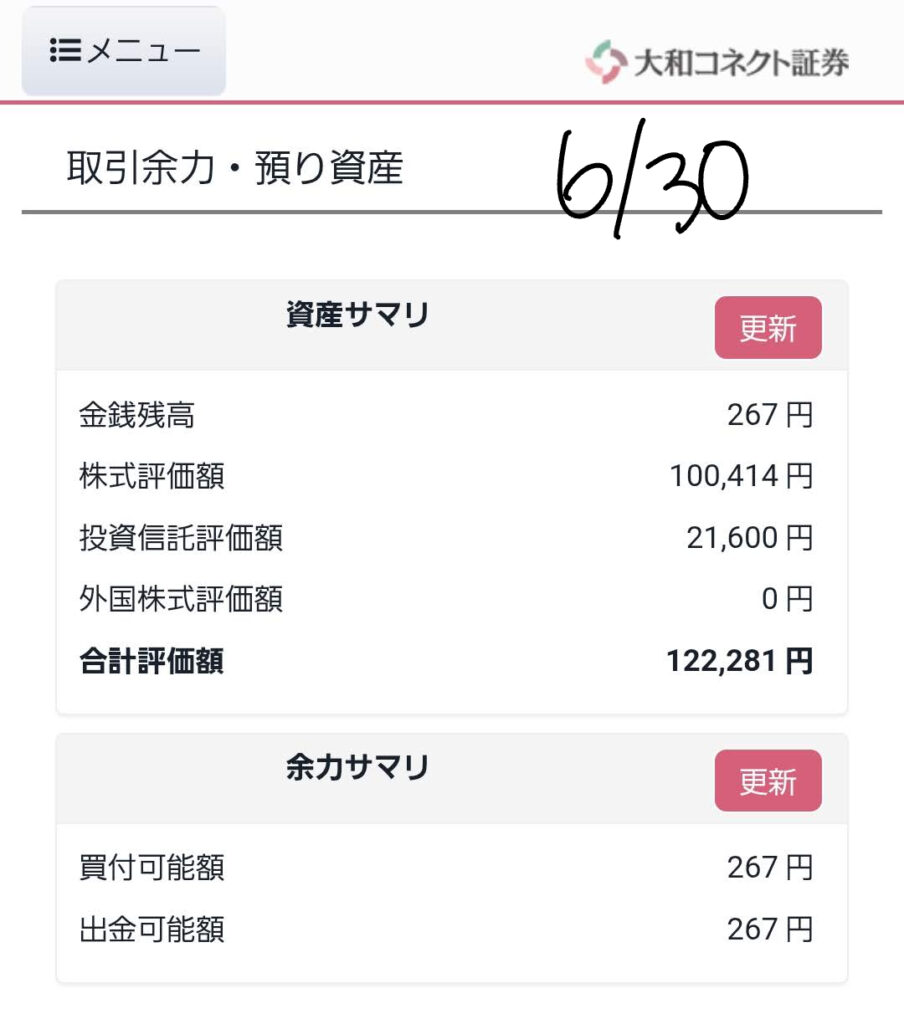Click the 100,414 円 stock value
The height and width of the screenshot is (1024, 904).
coord(741,476)
